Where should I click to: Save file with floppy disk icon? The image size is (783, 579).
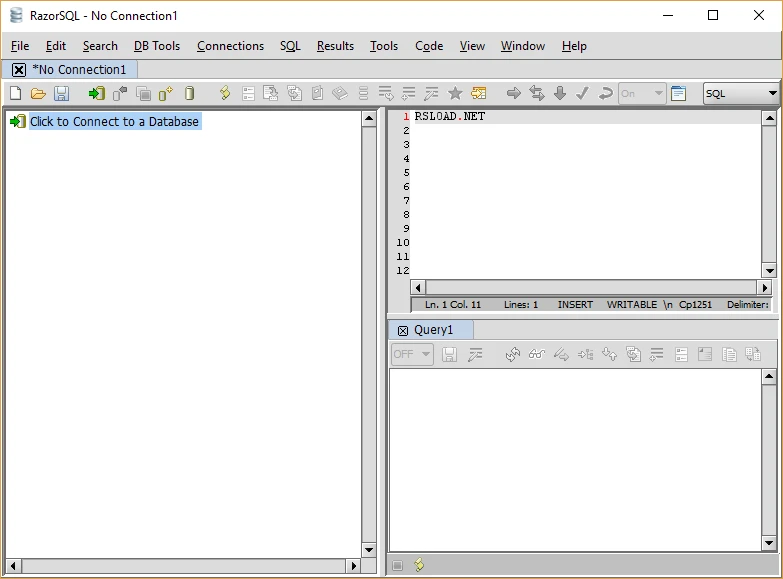[61, 93]
